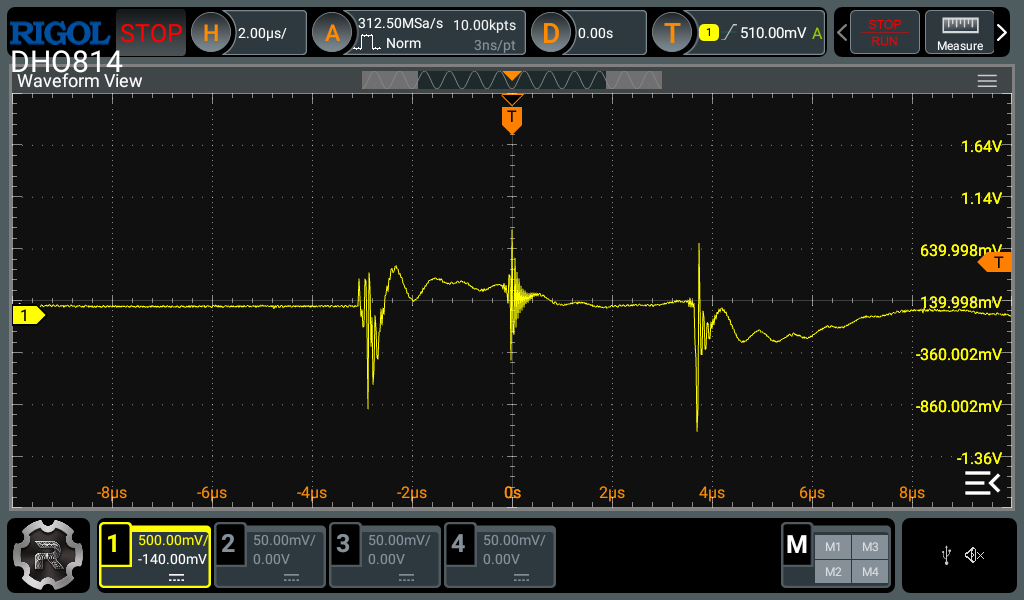Open Waveform View hamburger menu
The image size is (1024, 600).
(987, 81)
